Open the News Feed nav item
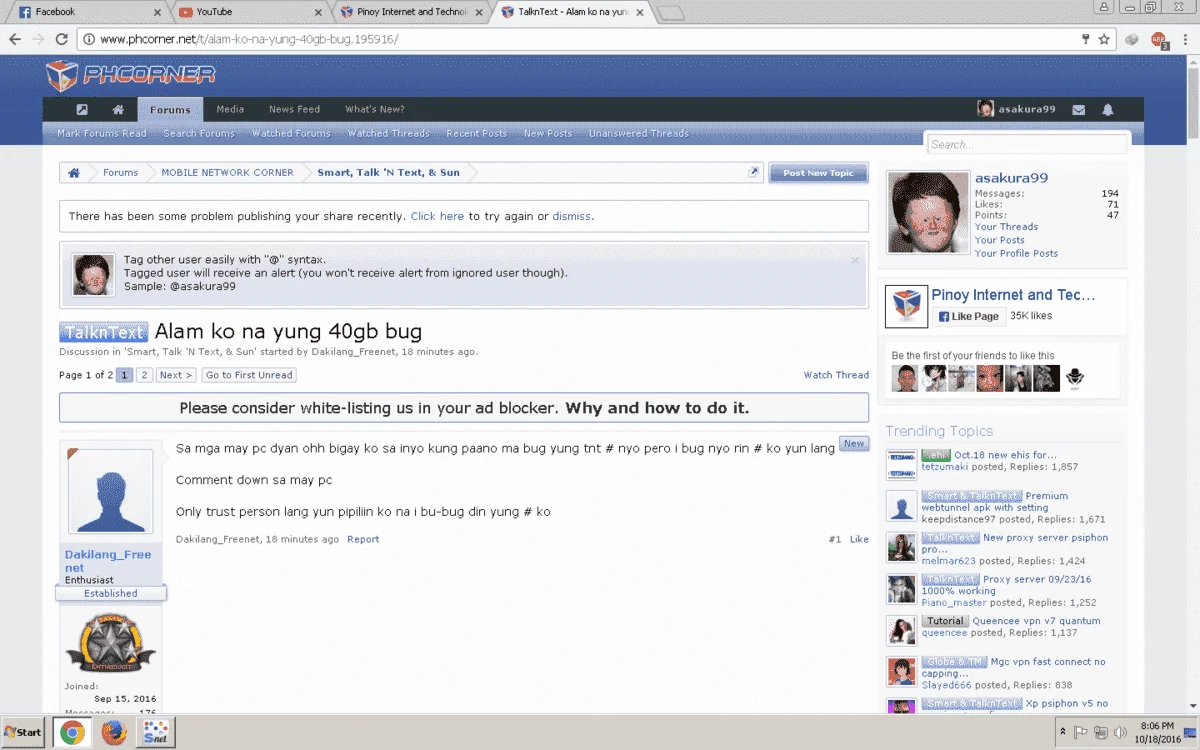The height and width of the screenshot is (750, 1200). pos(294,110)
